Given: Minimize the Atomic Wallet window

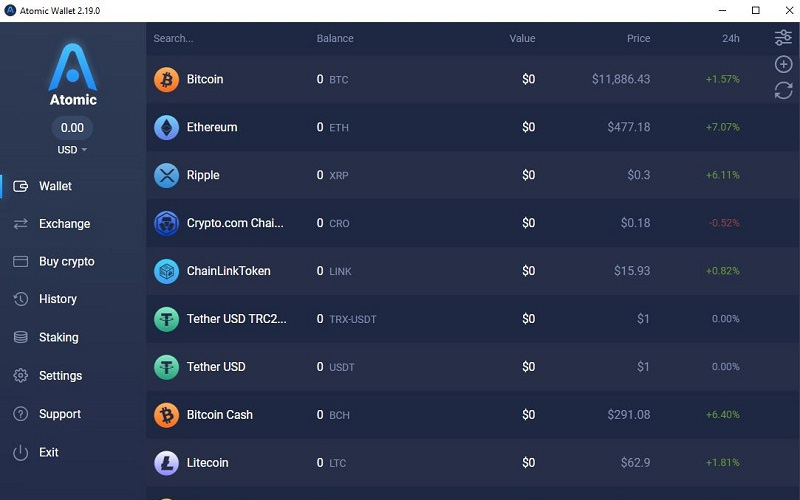Looking at the screenshot, I should click(x=722, y=10).
